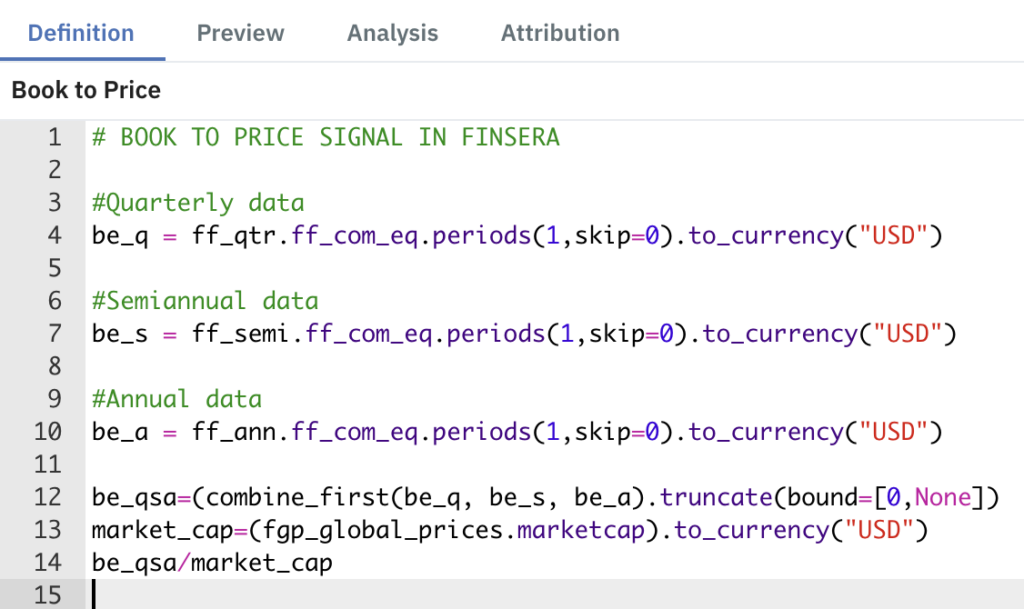Screen dimensions: 1024x609
Task: Switch to the Preview tab
Action: click(240, 33)
